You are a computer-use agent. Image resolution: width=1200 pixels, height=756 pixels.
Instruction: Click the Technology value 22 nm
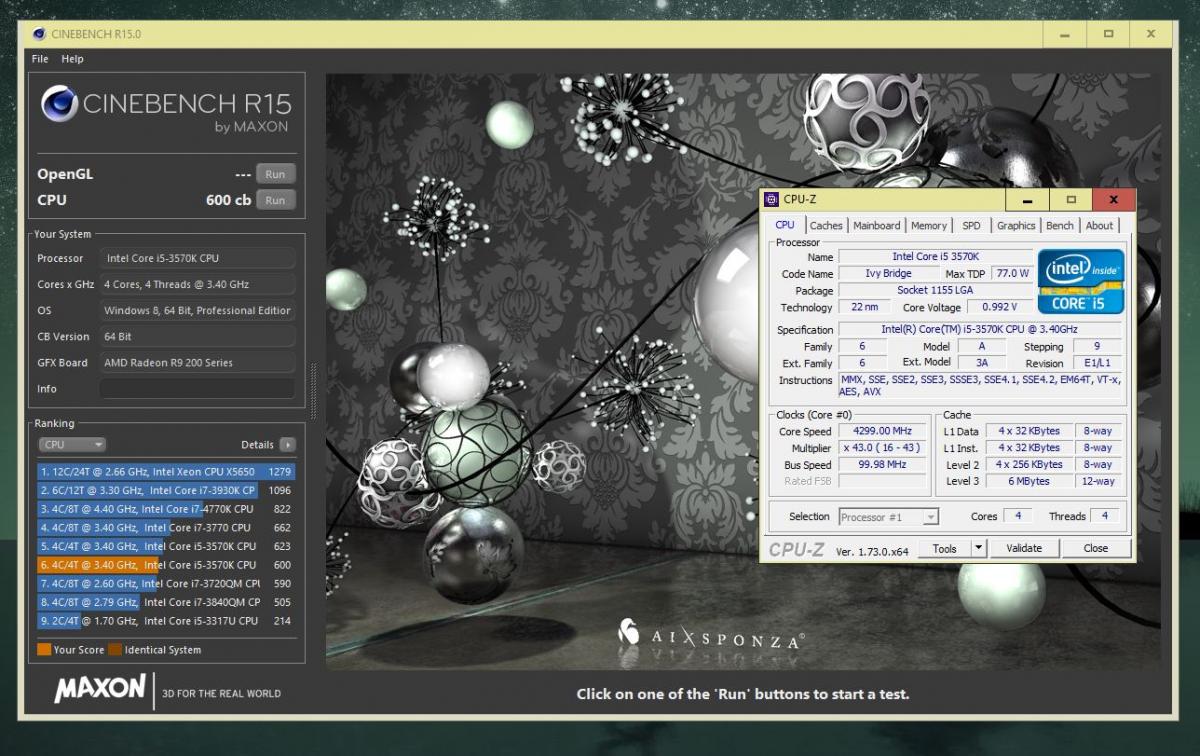[x=864, y=307]
